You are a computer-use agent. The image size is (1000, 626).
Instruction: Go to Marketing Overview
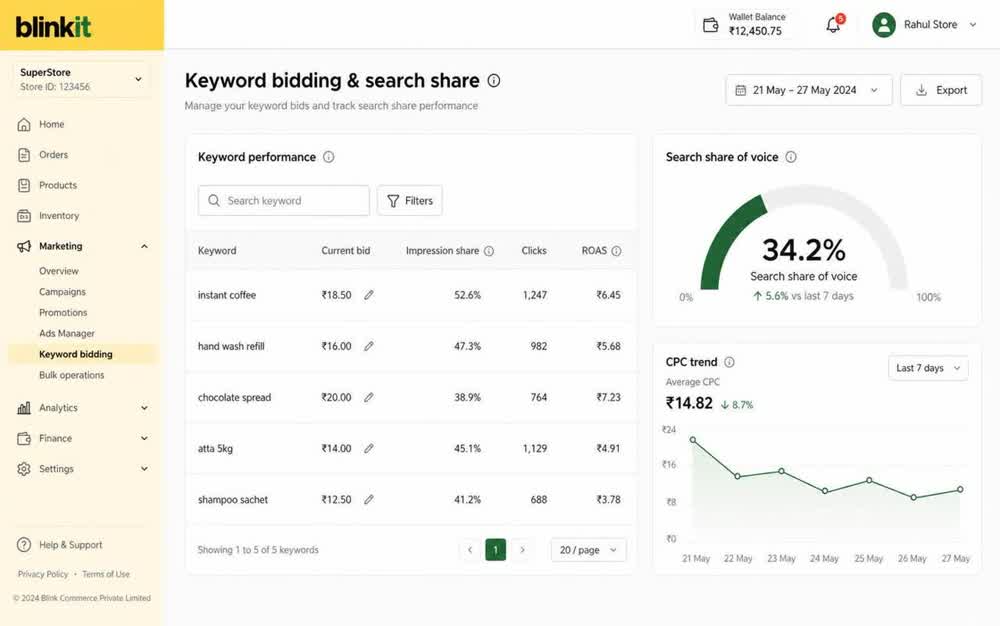pyautogui.click(x=59, y=271)
